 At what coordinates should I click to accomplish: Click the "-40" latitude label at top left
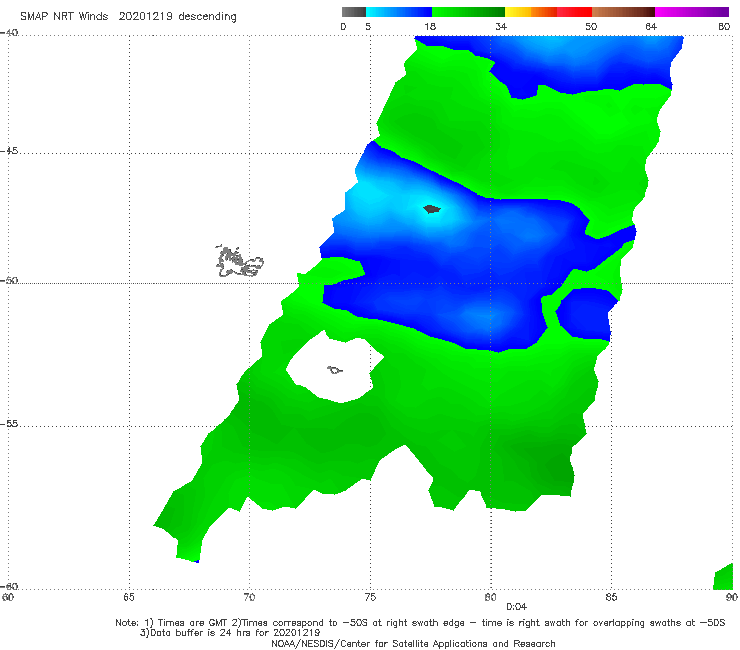pos(9,33)
